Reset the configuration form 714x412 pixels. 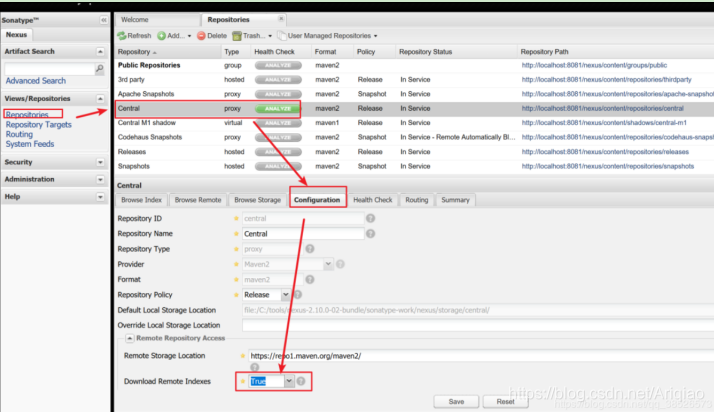(x=505, y=402)
